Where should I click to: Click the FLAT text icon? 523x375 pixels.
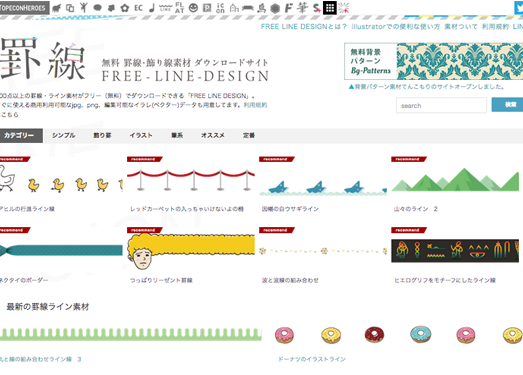[179, 8]
